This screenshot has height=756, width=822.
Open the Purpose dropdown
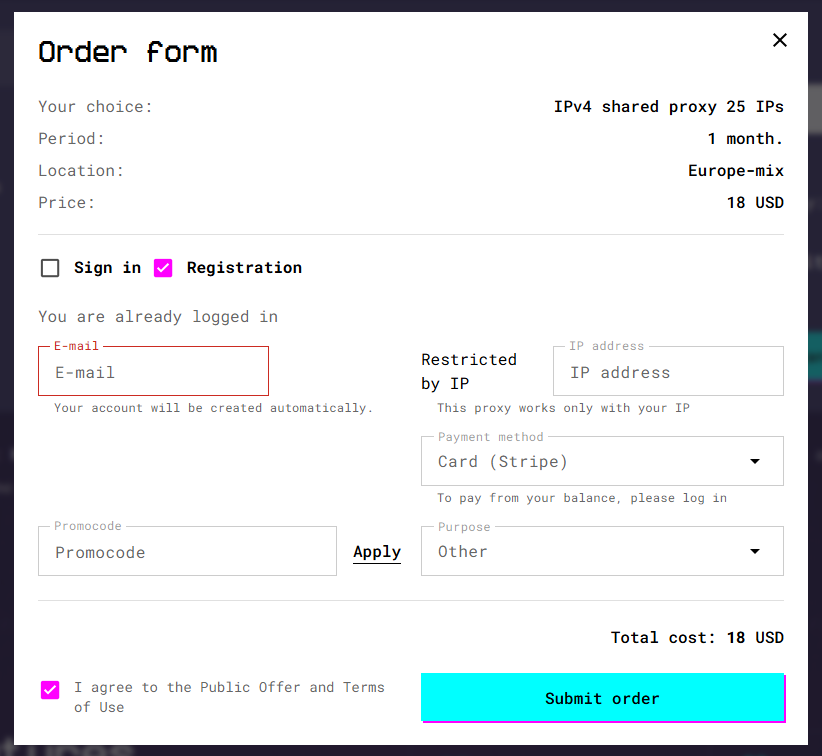602,551
